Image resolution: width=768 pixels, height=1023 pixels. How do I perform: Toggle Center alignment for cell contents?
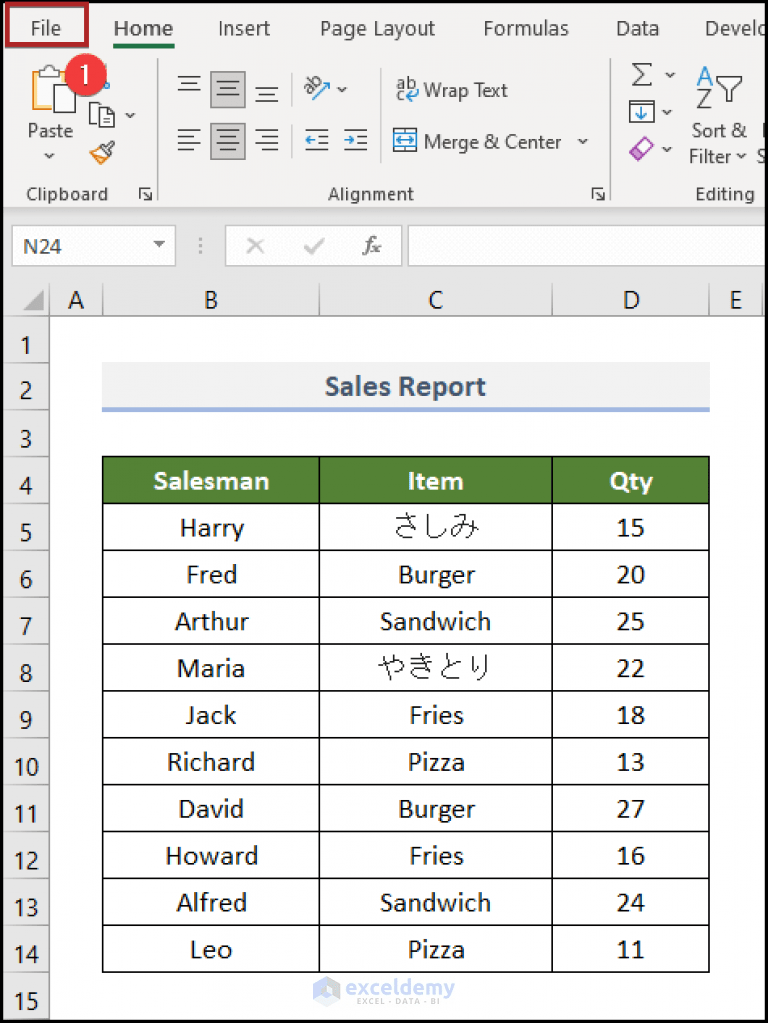pos(228,141)
